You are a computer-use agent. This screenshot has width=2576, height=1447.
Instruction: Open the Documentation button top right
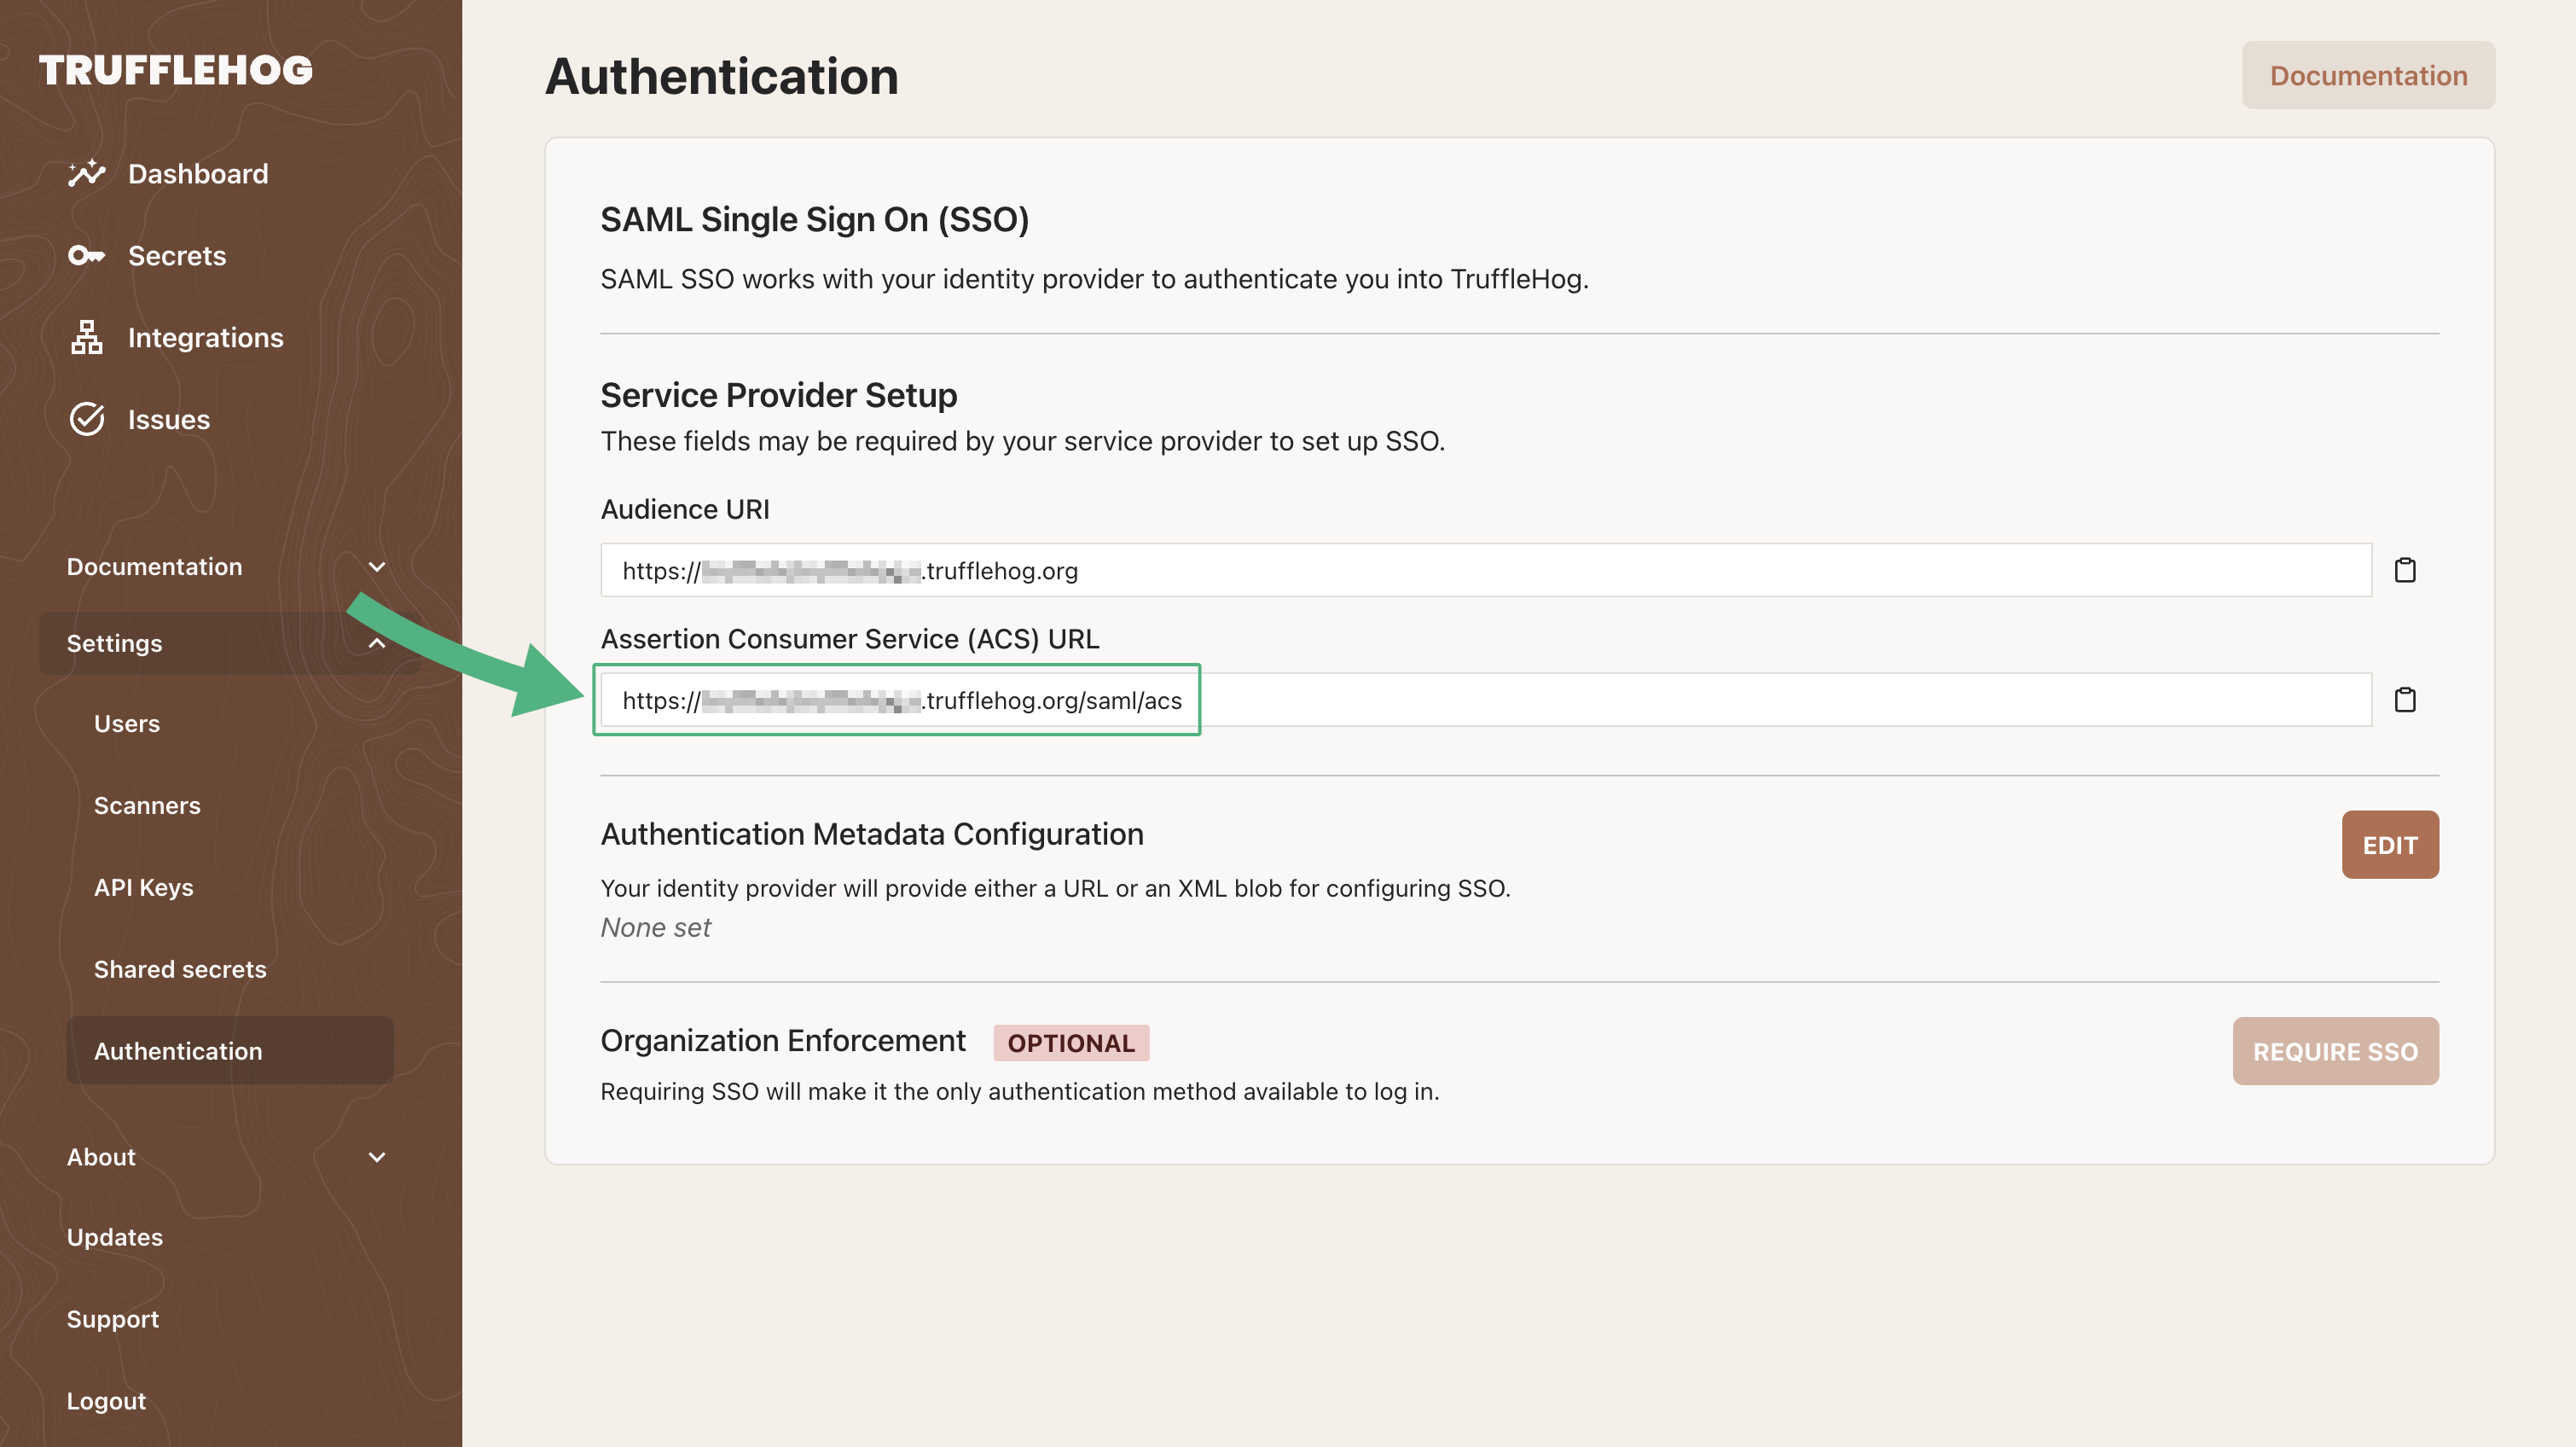tap(2367, 75)
